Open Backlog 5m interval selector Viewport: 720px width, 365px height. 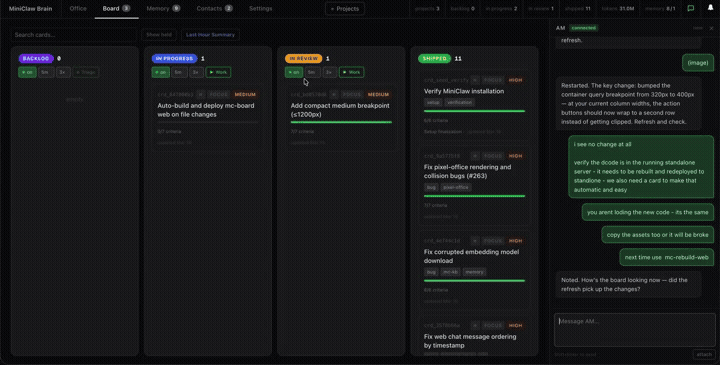[46, 72]
